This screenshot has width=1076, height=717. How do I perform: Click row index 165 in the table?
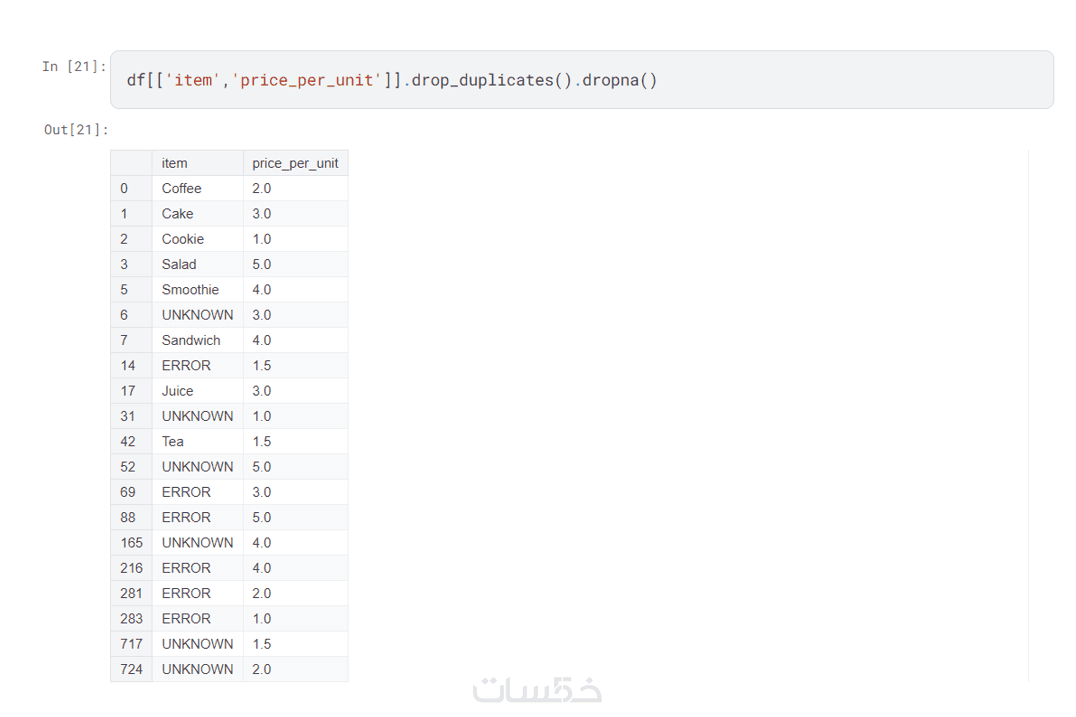(x=132, y=542)
